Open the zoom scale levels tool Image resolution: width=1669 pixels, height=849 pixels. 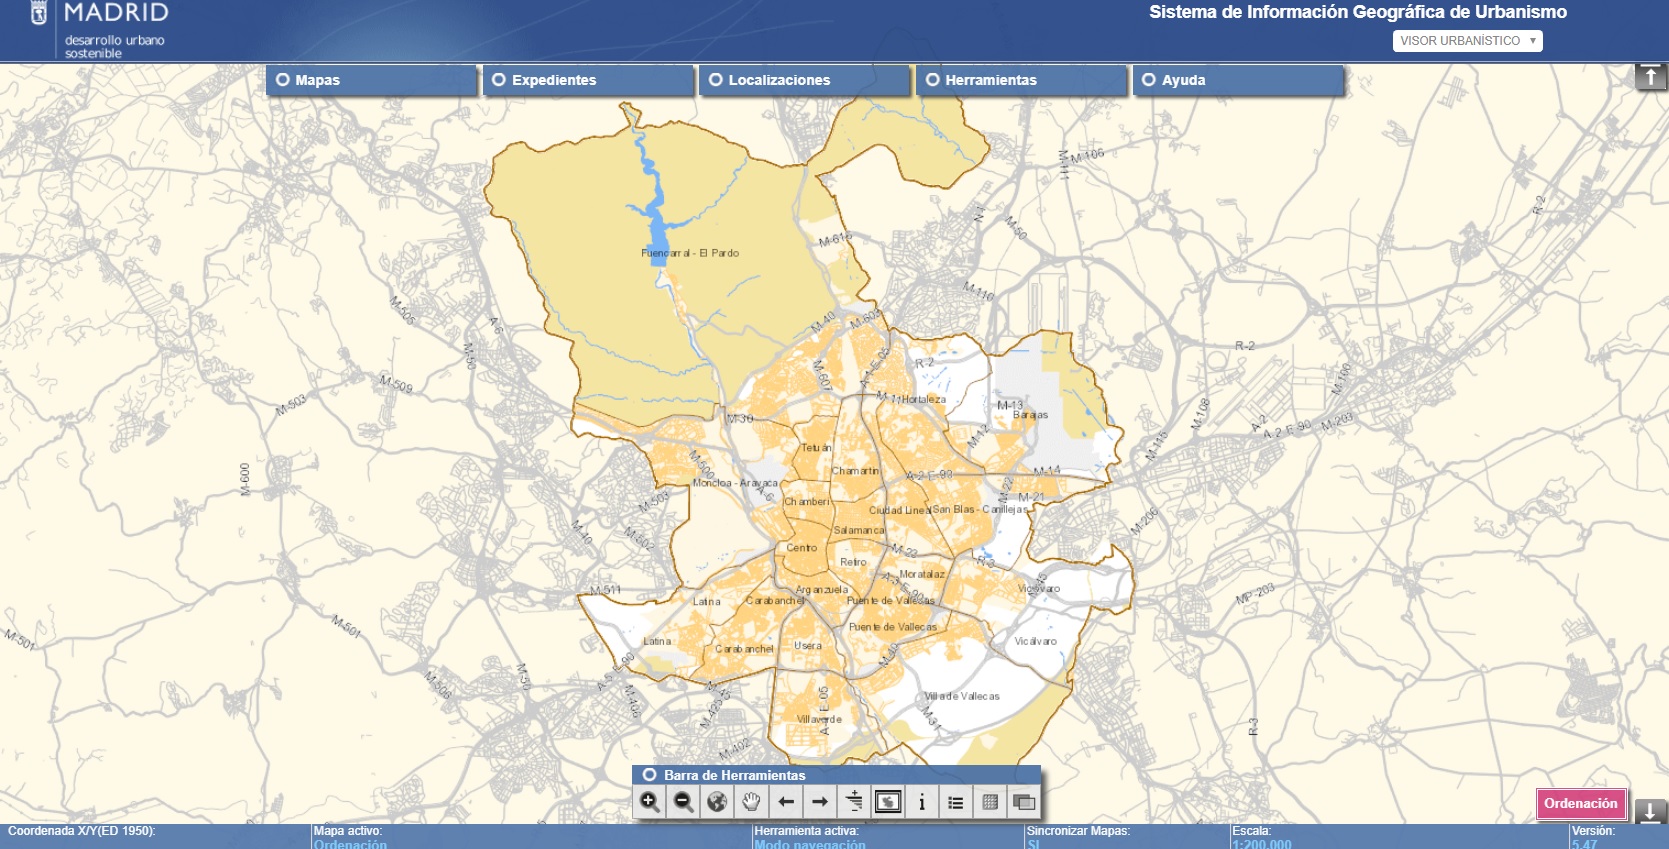[854, 802]
